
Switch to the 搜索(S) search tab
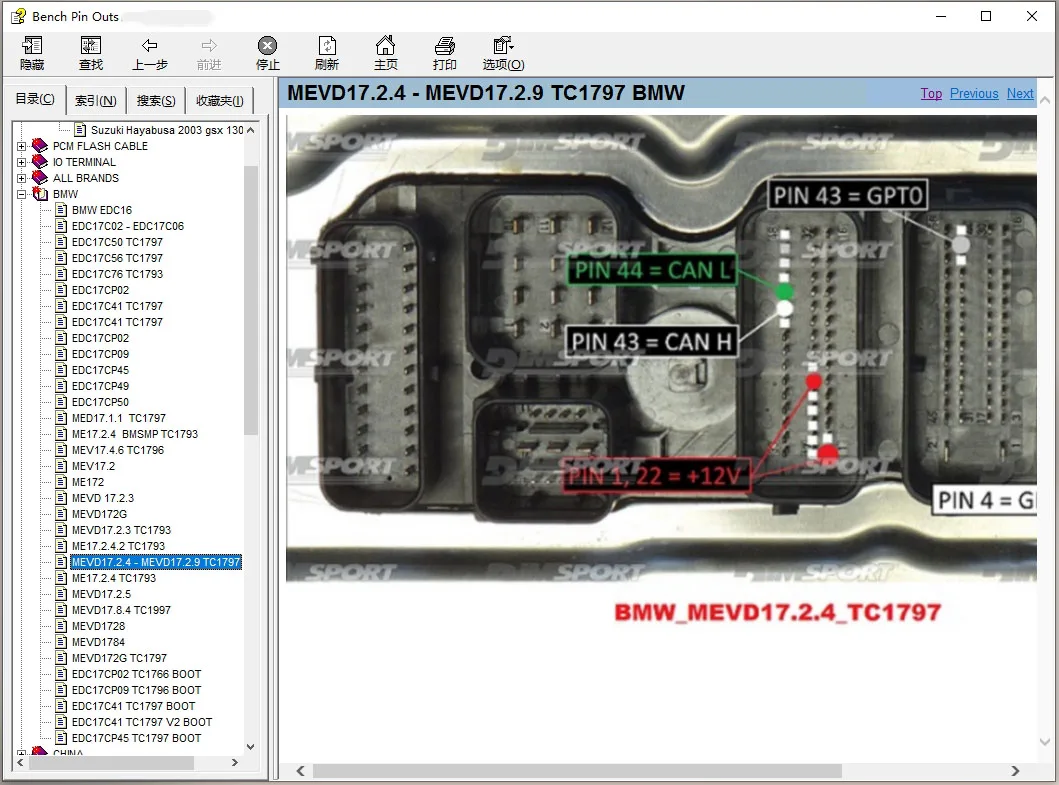pyautogui.click(x=156, y=101)
